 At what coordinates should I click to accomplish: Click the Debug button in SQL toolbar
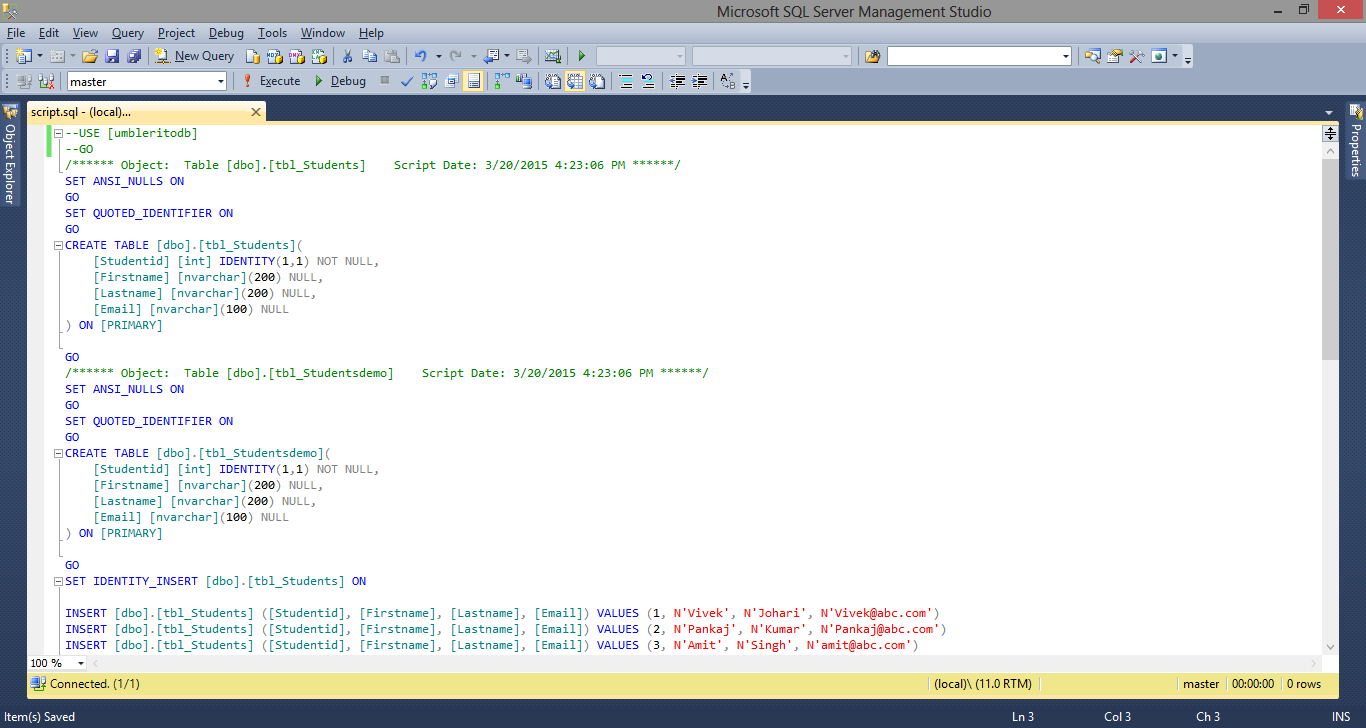340,81
